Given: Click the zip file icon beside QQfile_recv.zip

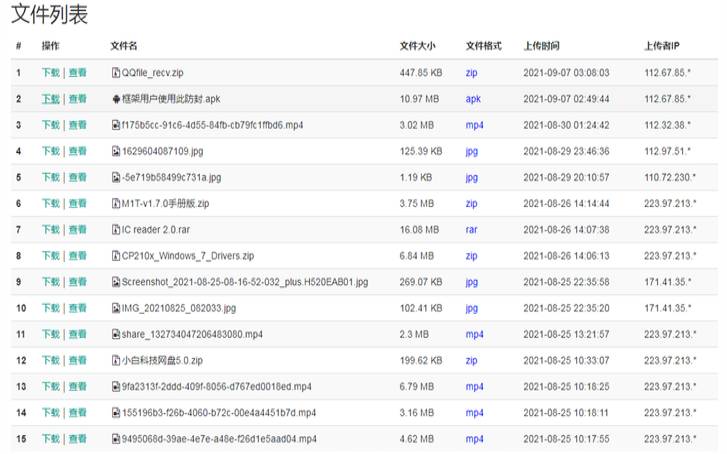Looking at the screenshot, I should coord(116,72).
